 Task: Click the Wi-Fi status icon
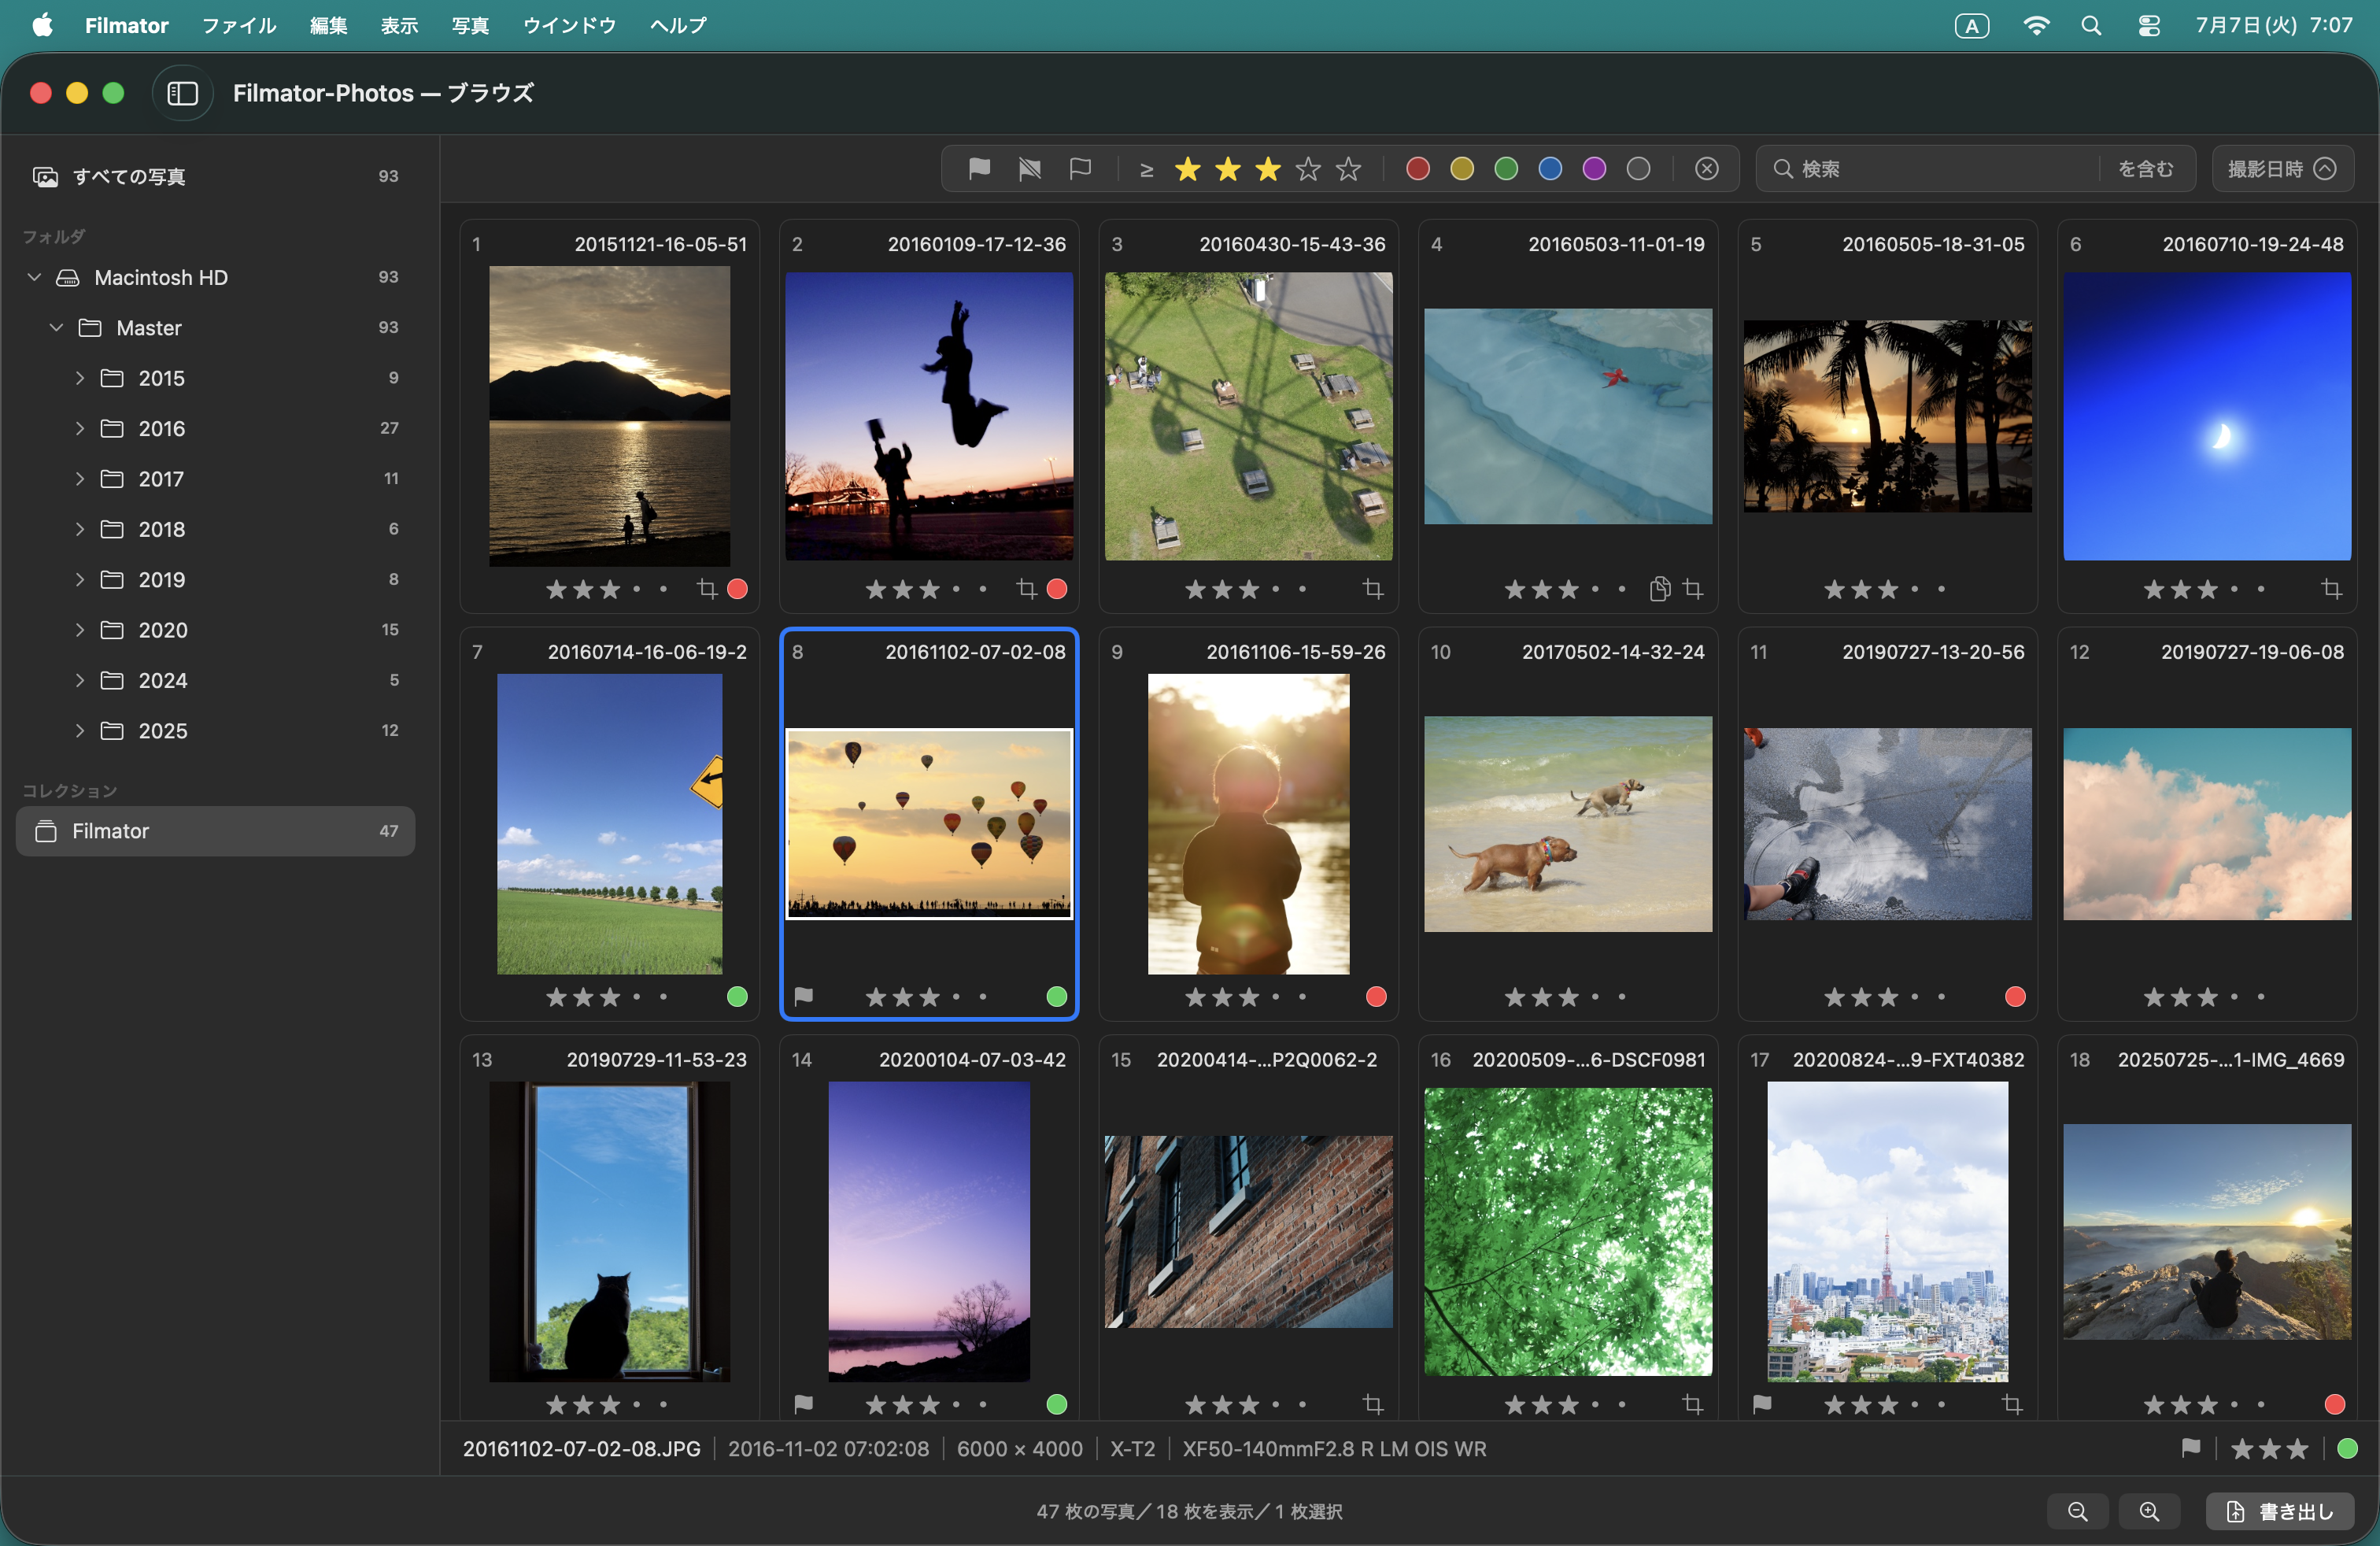[x=2035, y=25]
